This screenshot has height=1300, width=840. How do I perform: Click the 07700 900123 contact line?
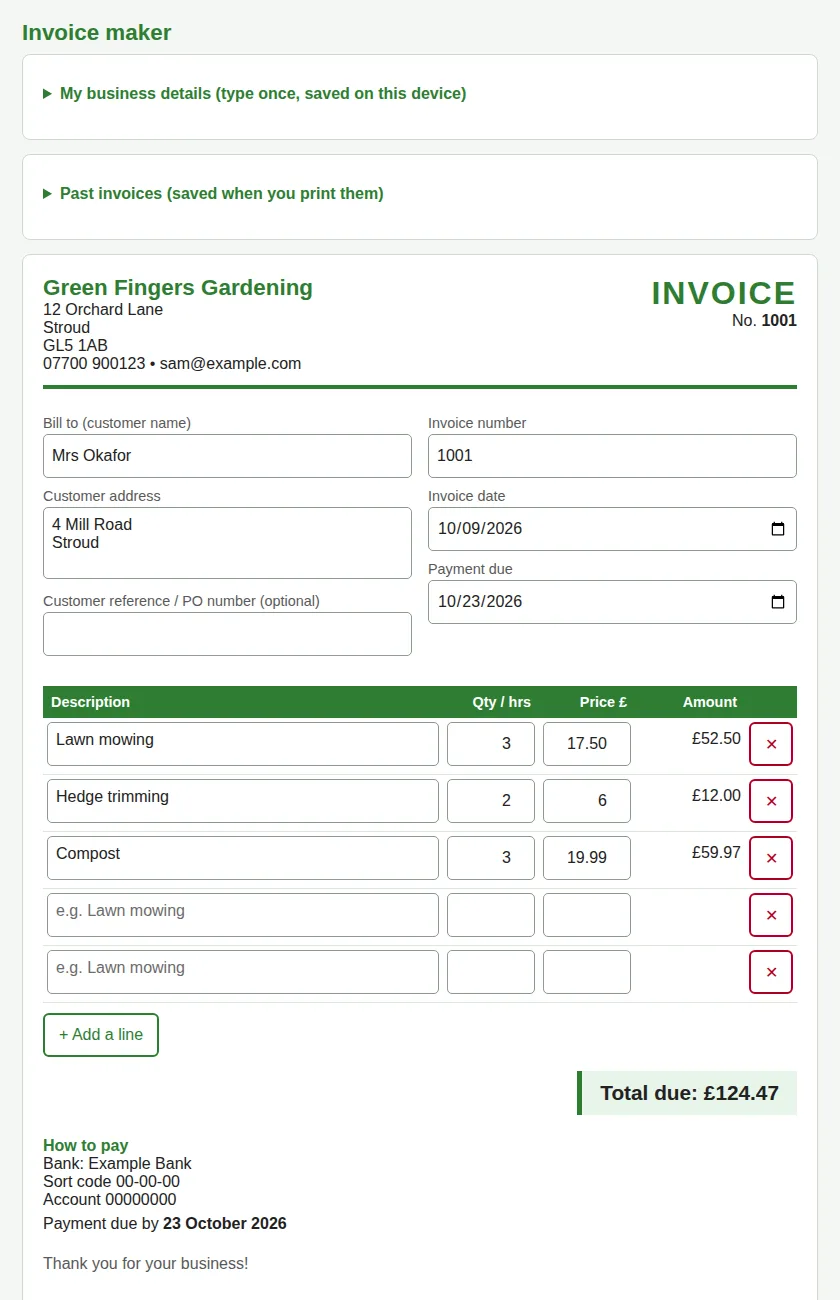[172, 364]
